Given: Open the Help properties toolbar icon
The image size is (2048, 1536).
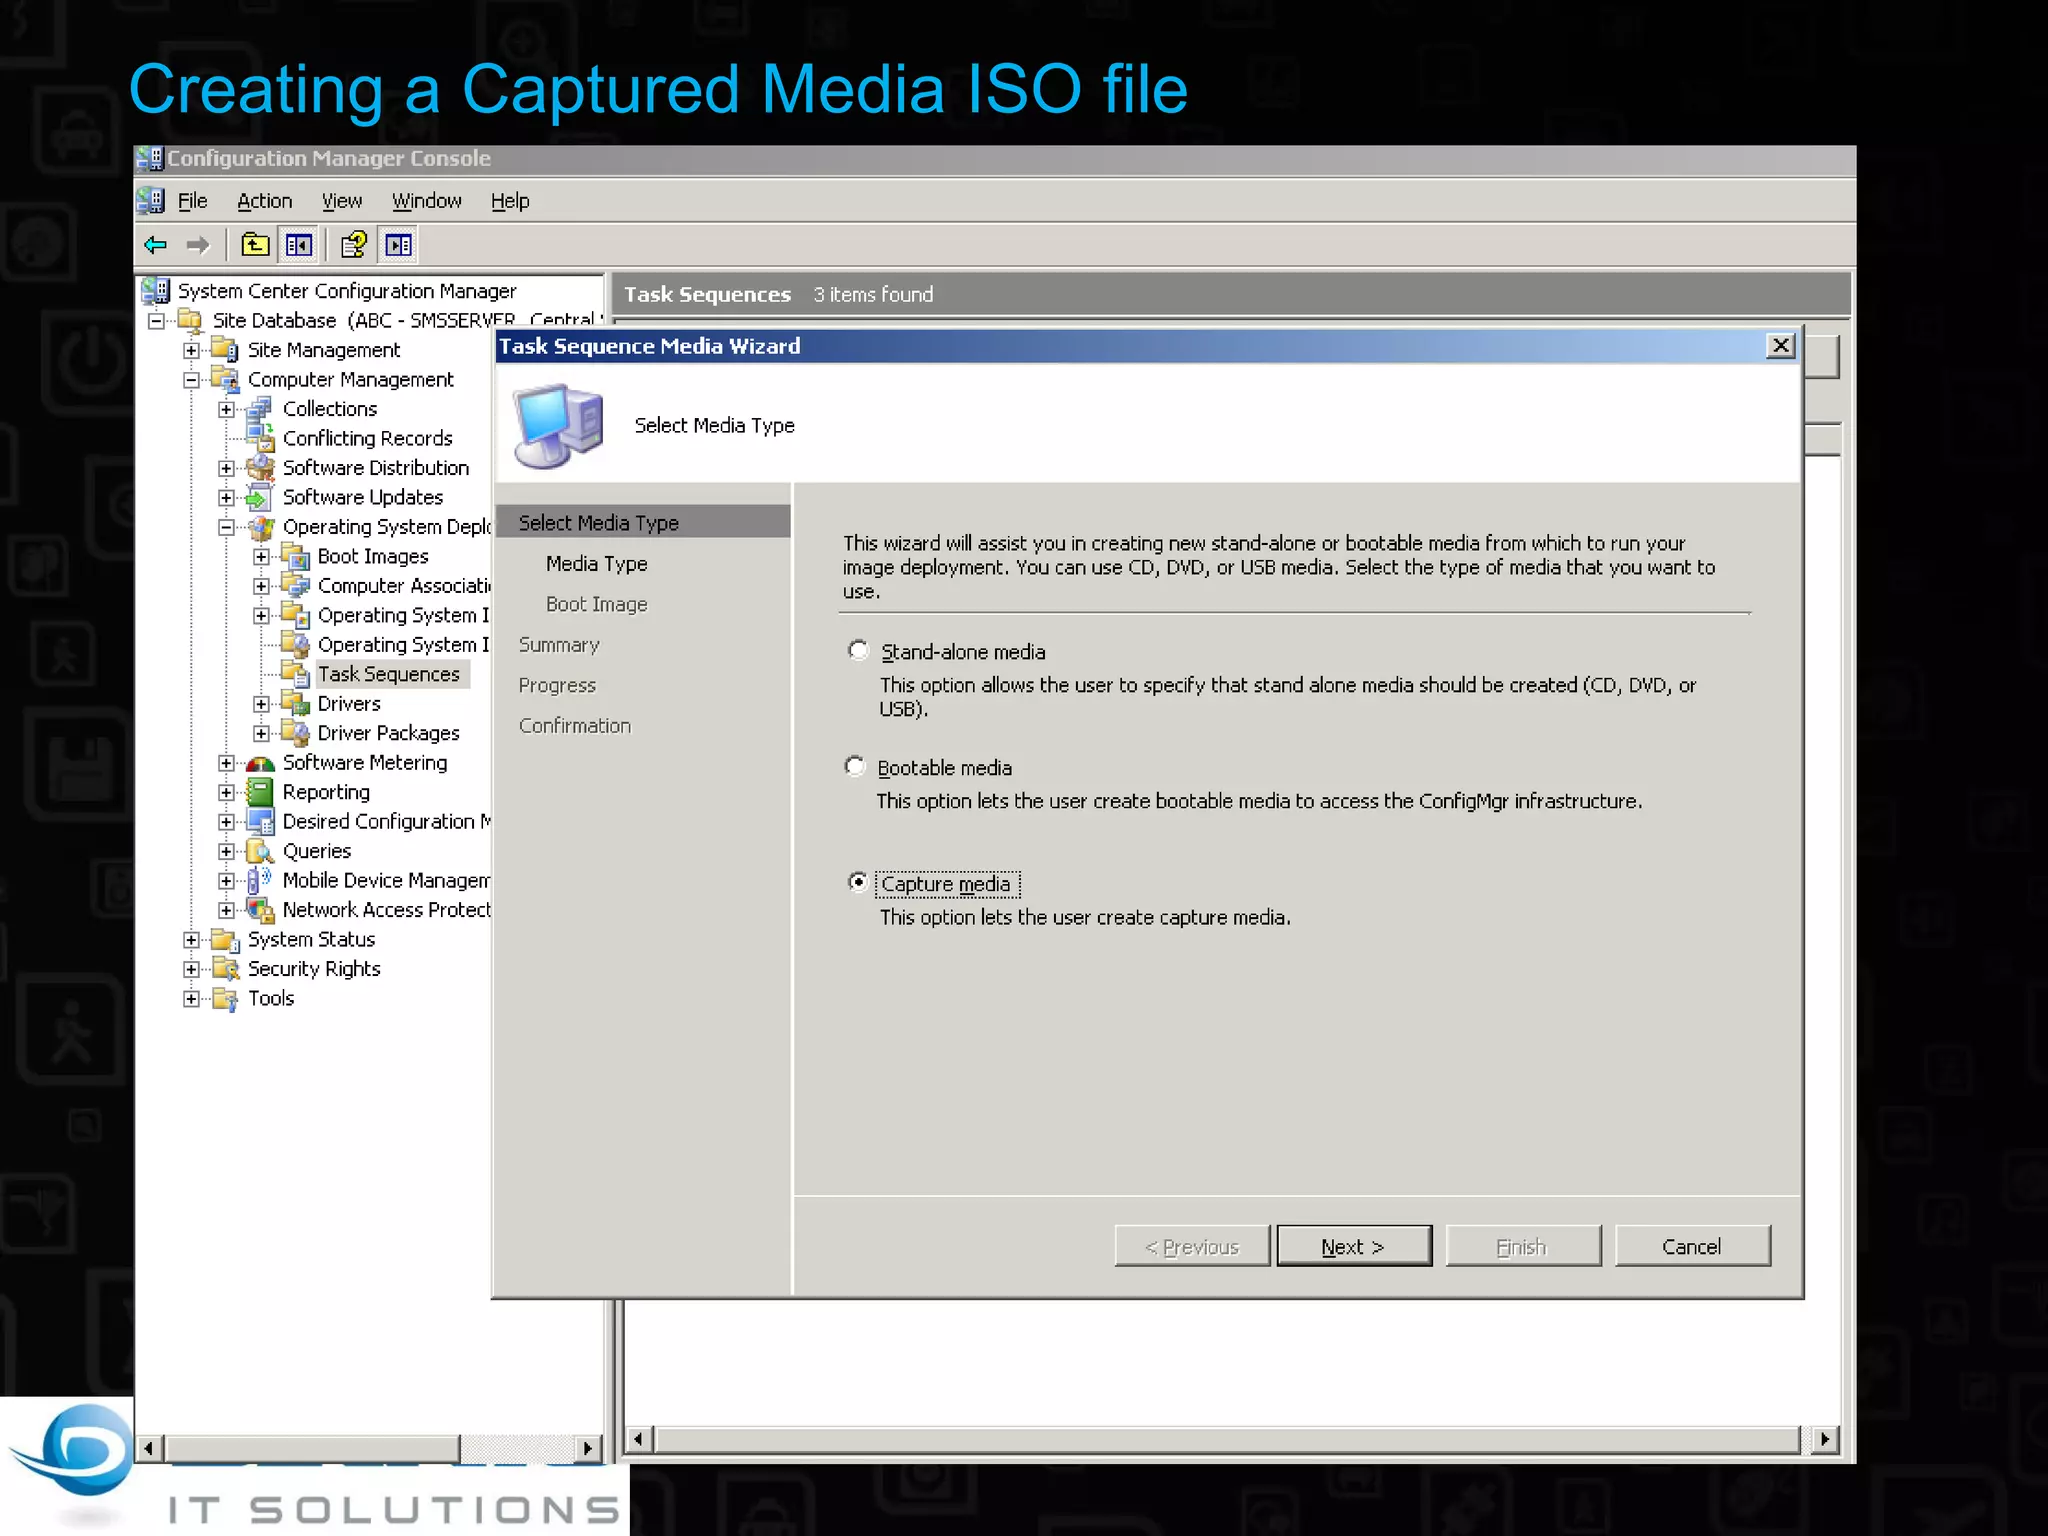Looking at the screenshot, I should [354, 245].
